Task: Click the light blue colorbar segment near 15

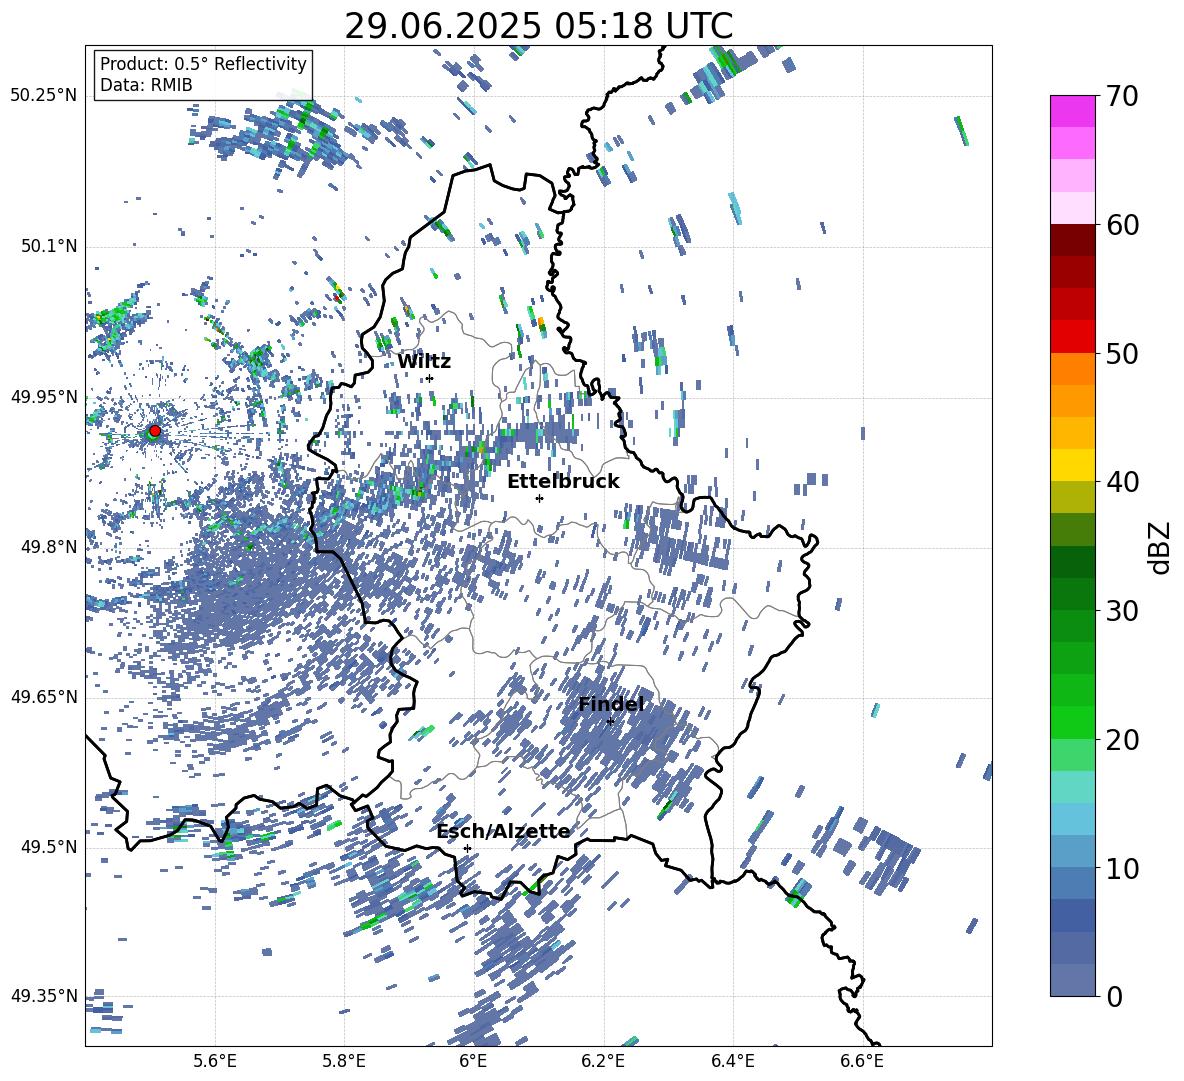Action: 1072,819
